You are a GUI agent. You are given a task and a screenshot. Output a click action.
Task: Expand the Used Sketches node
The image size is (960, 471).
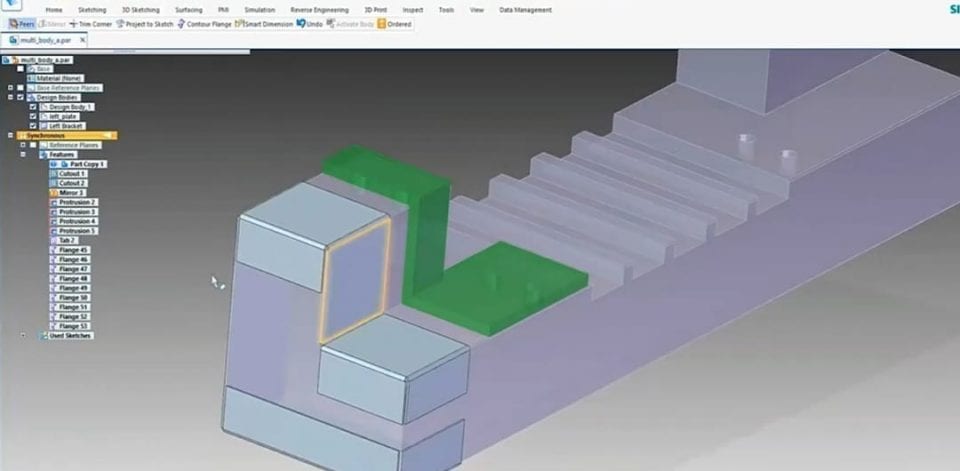(x=23, y=336)
